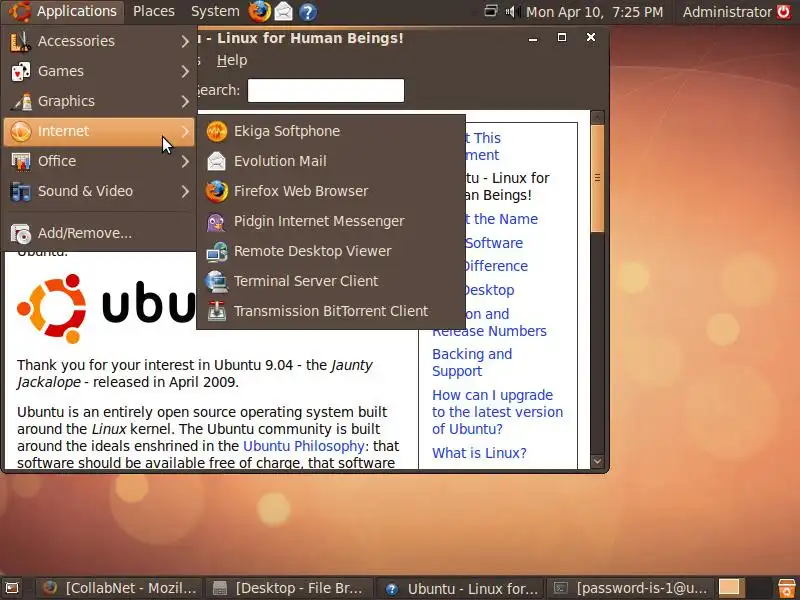
Task: Click the volume speaker icon
Action: [x=512, y=11]
